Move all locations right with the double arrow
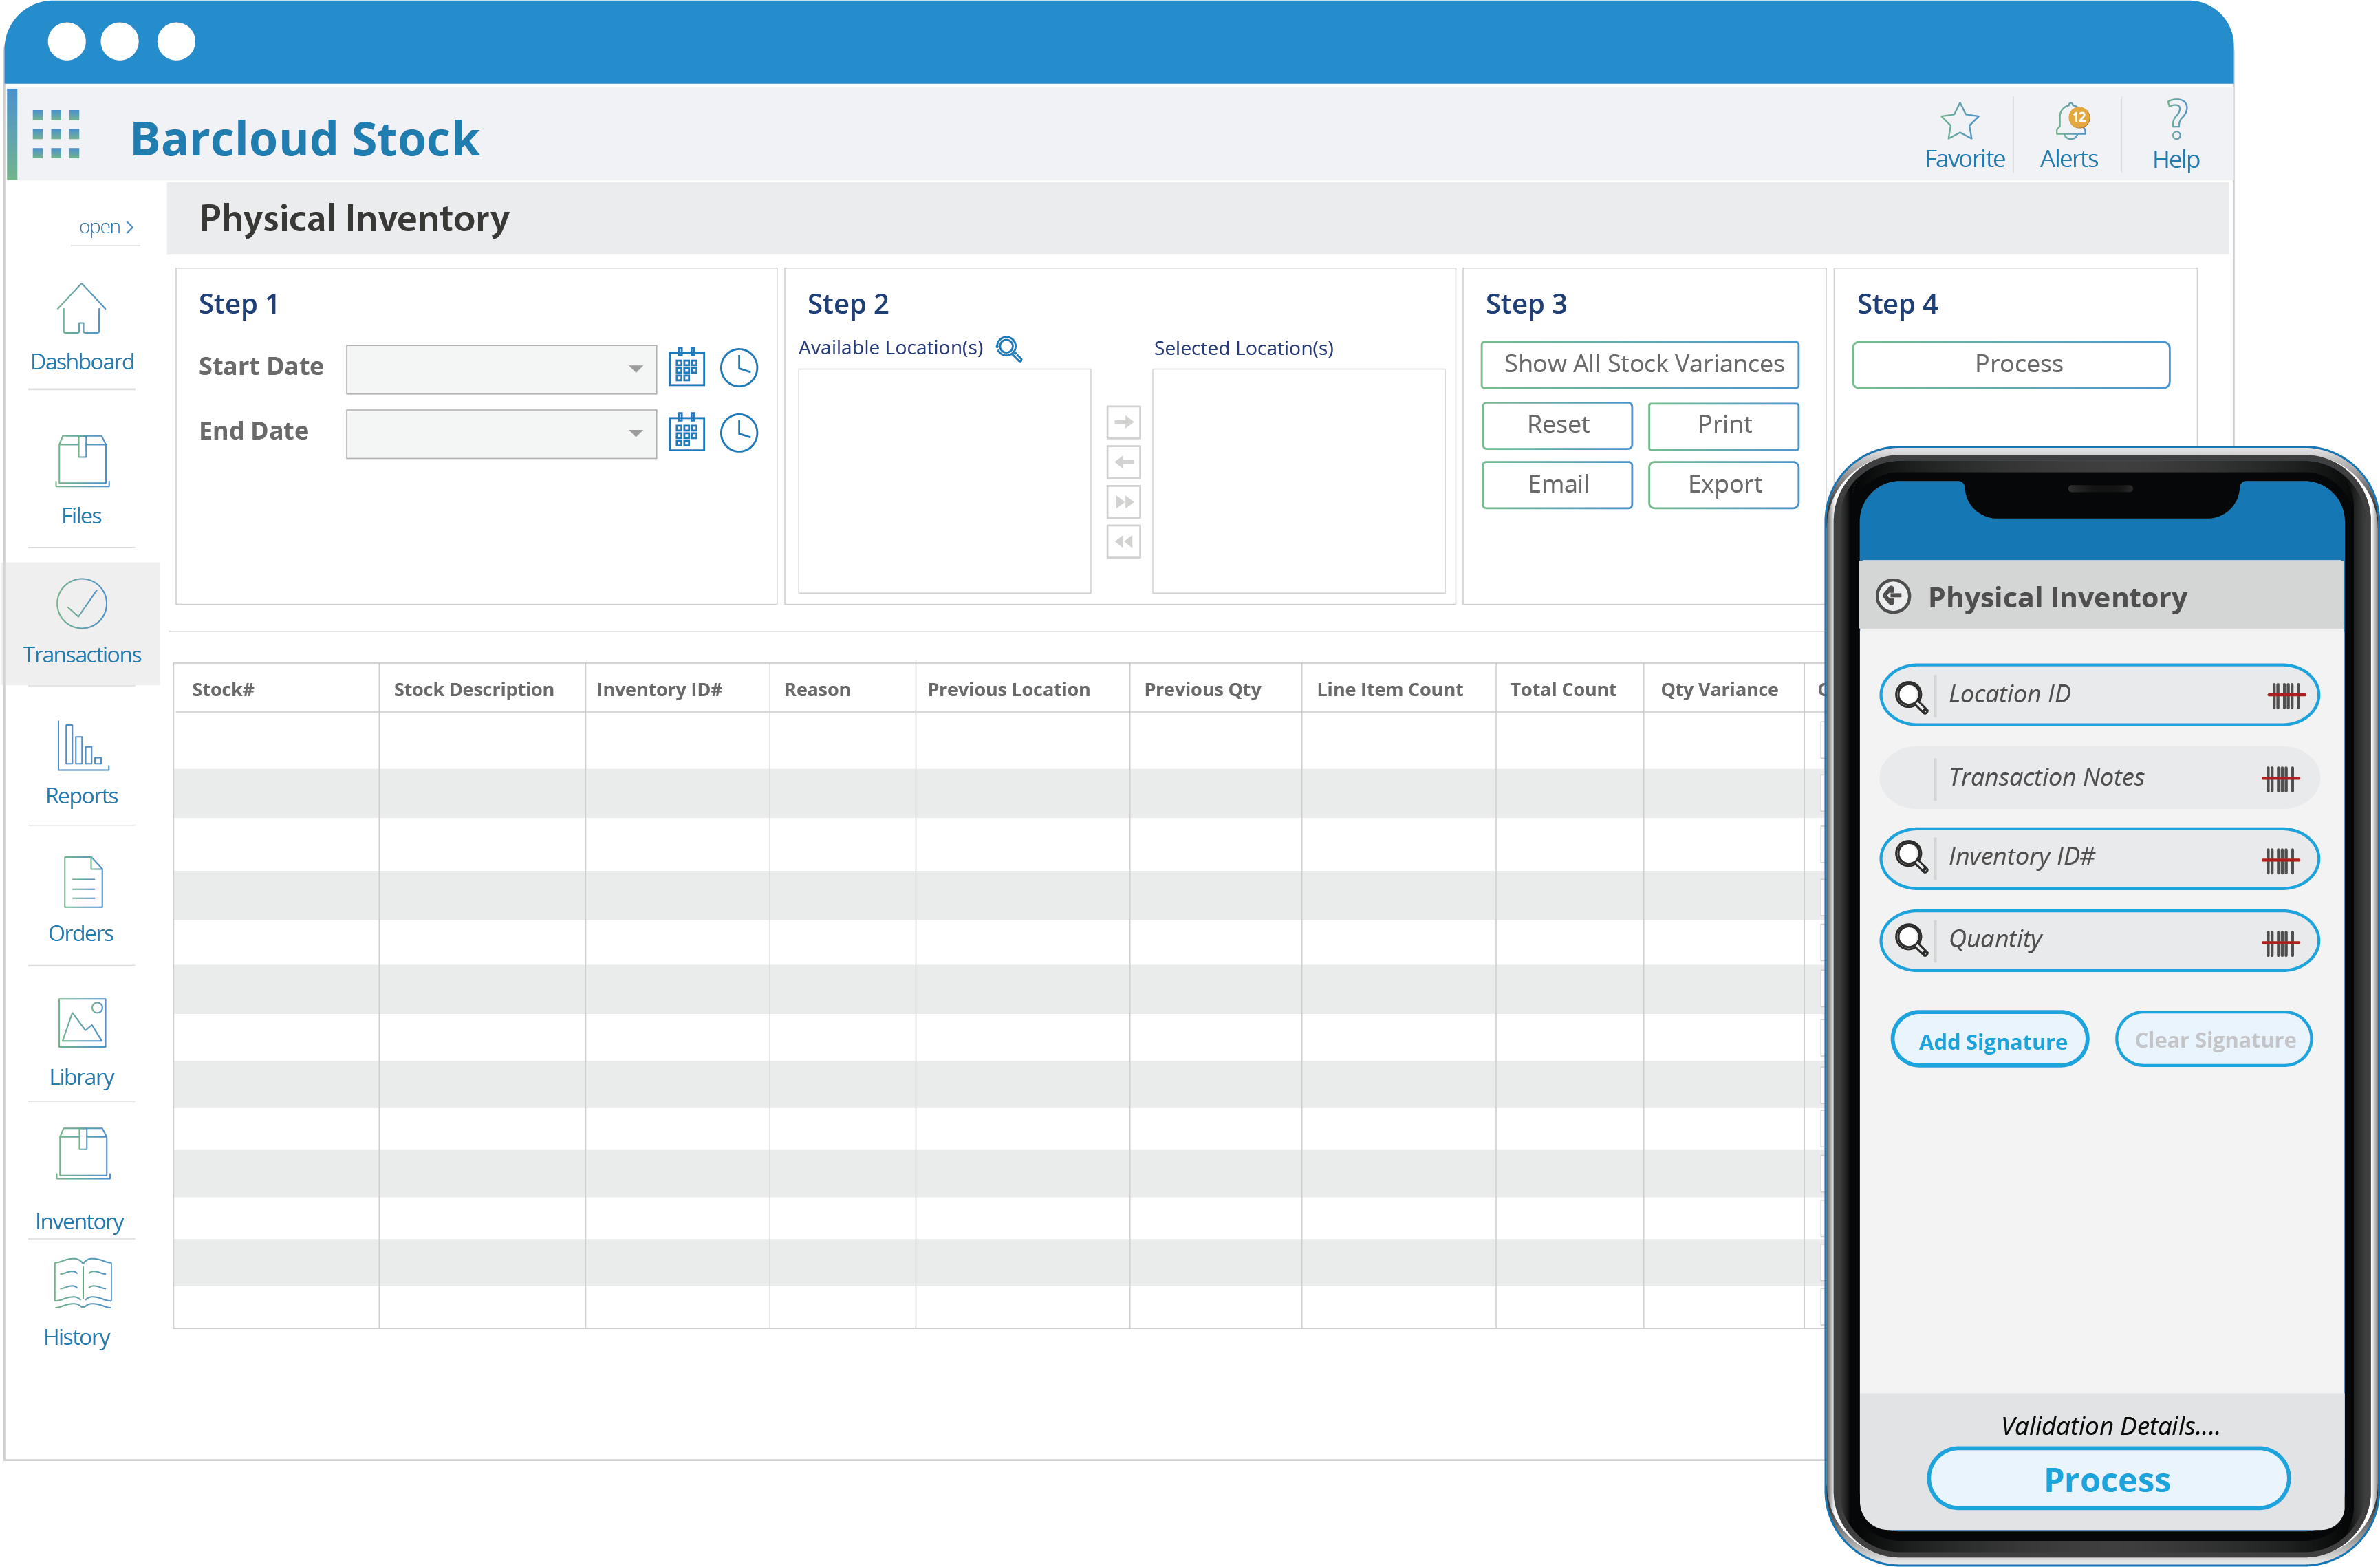This screenshot has width=2380, height=1567. pyautogui.click(x=1123, y=502)
